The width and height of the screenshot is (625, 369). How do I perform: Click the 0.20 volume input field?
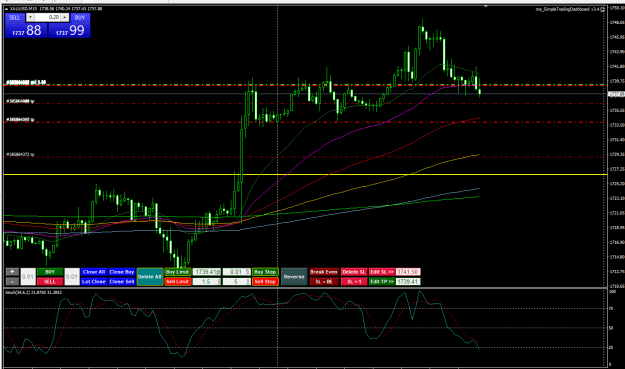(x=48, y=18)
